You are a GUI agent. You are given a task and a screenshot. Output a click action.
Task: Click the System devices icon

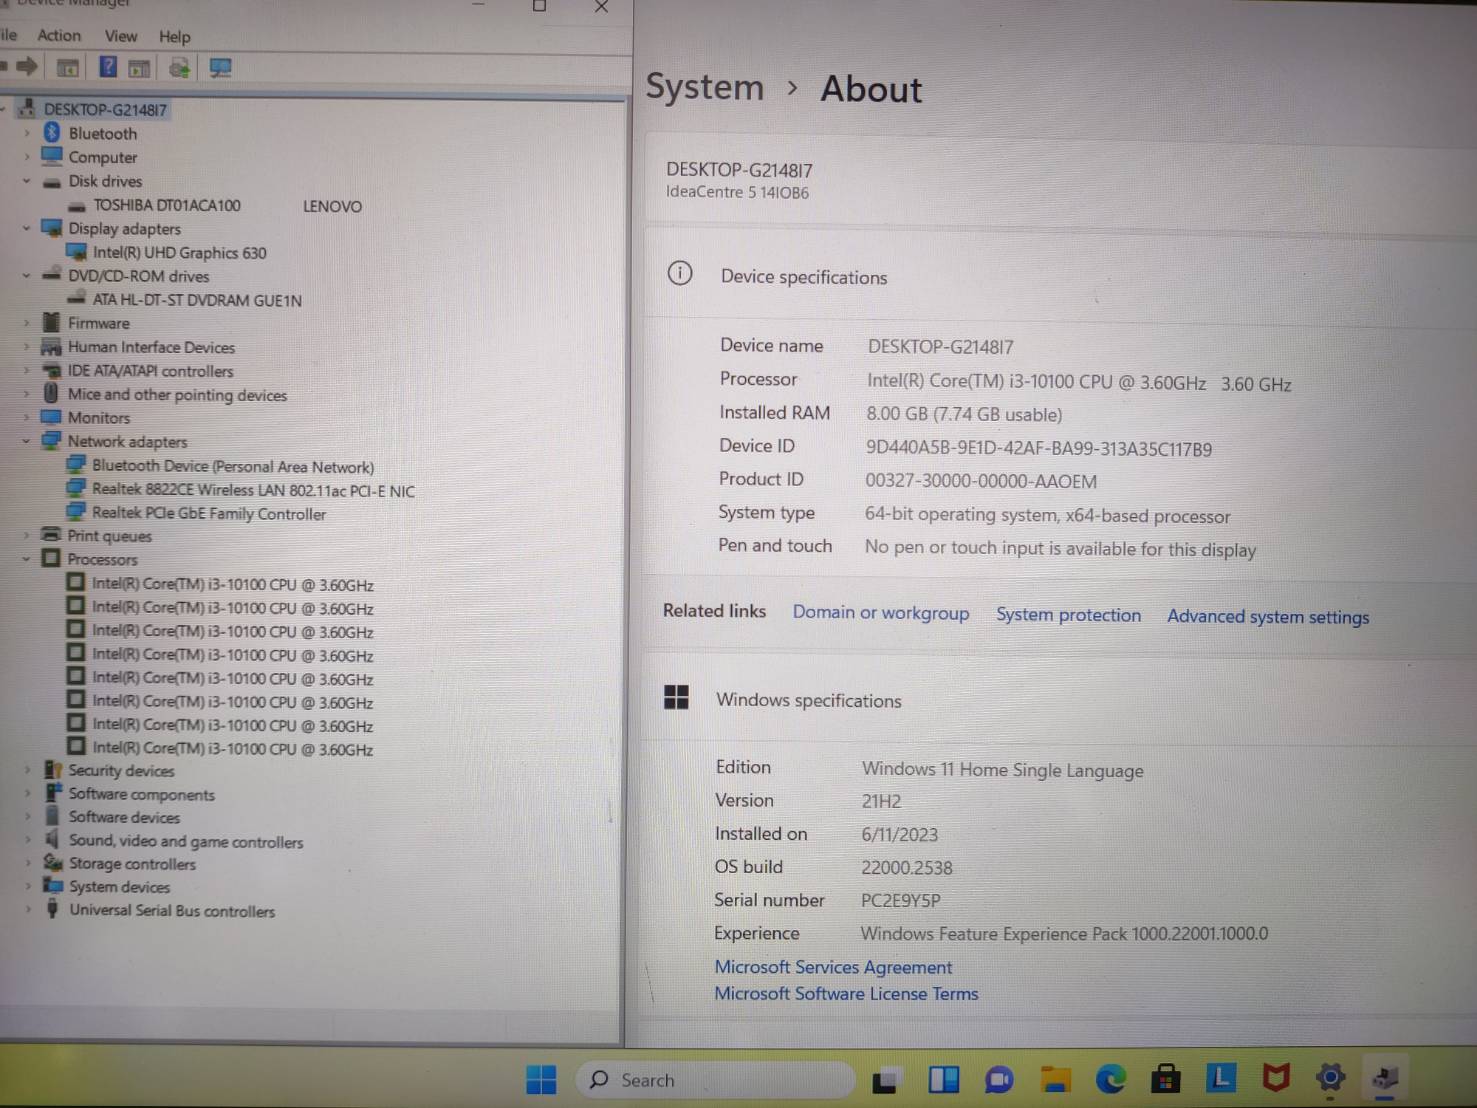[53, 886]
